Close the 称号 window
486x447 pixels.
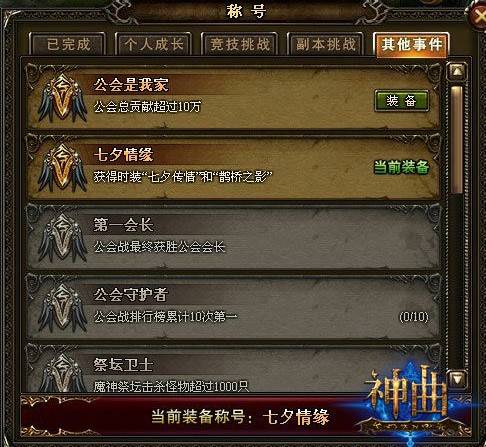tap(478, 16)
